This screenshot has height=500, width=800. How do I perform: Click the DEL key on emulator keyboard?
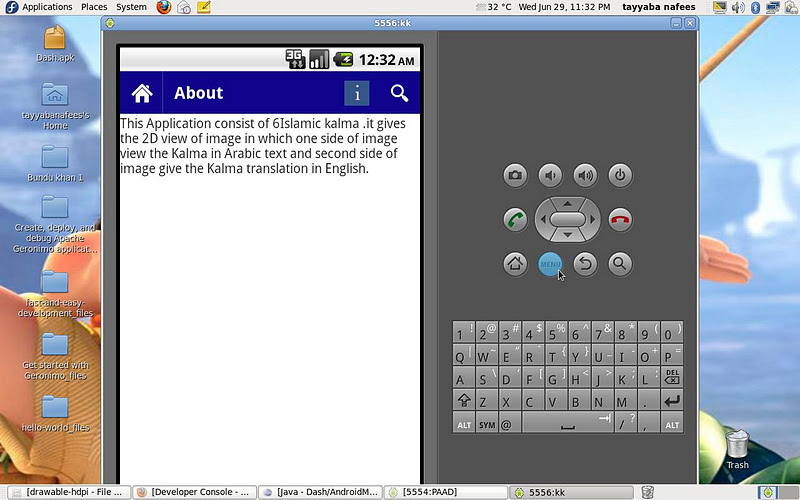coord(672,377)
